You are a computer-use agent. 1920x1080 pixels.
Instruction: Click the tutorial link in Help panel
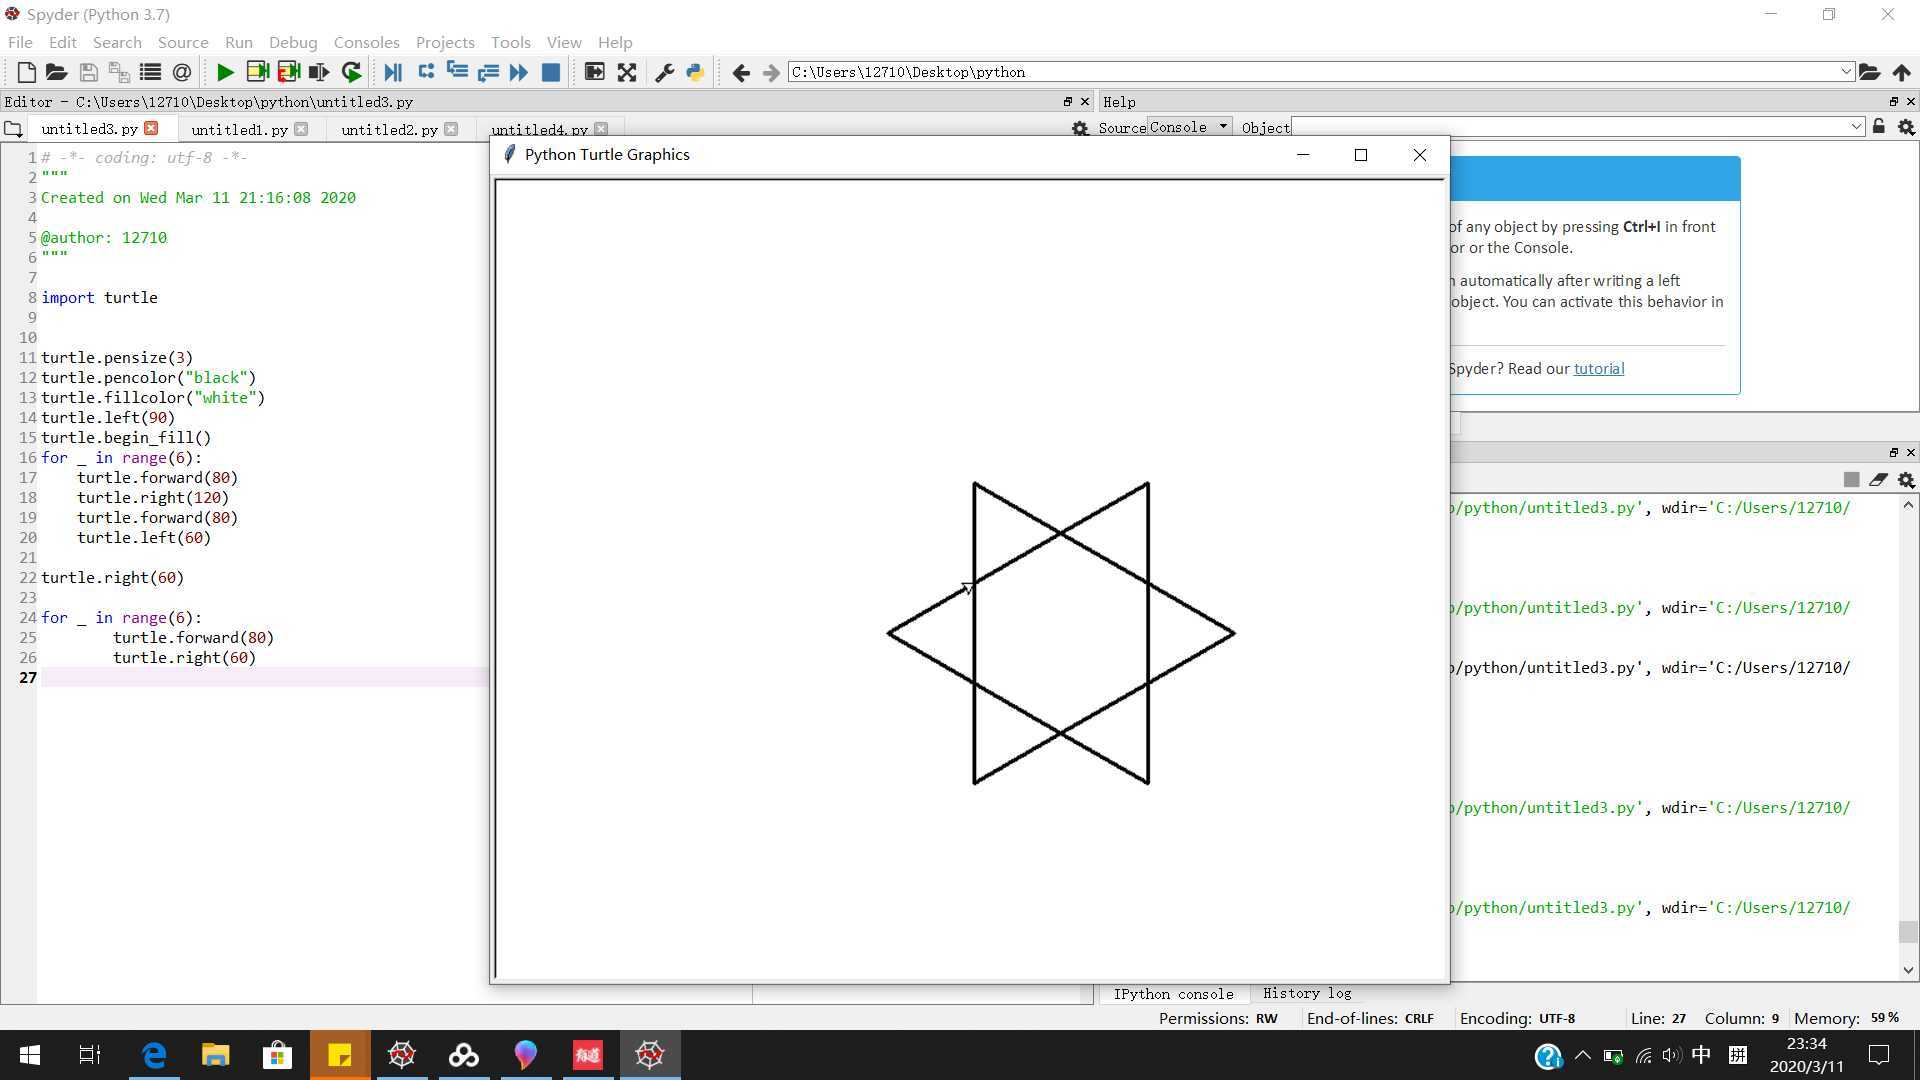point(1598,368)
